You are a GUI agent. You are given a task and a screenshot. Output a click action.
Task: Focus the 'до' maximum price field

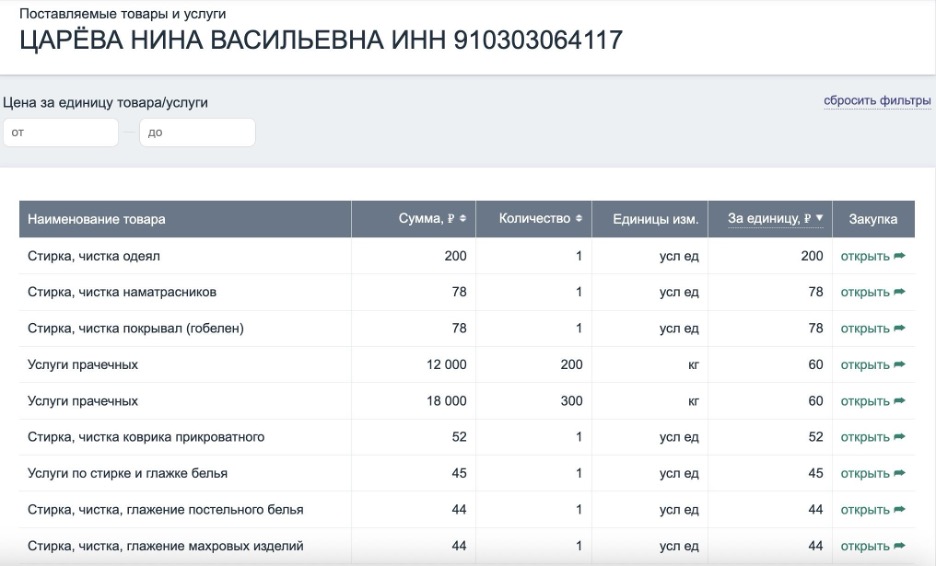[197, 133]
